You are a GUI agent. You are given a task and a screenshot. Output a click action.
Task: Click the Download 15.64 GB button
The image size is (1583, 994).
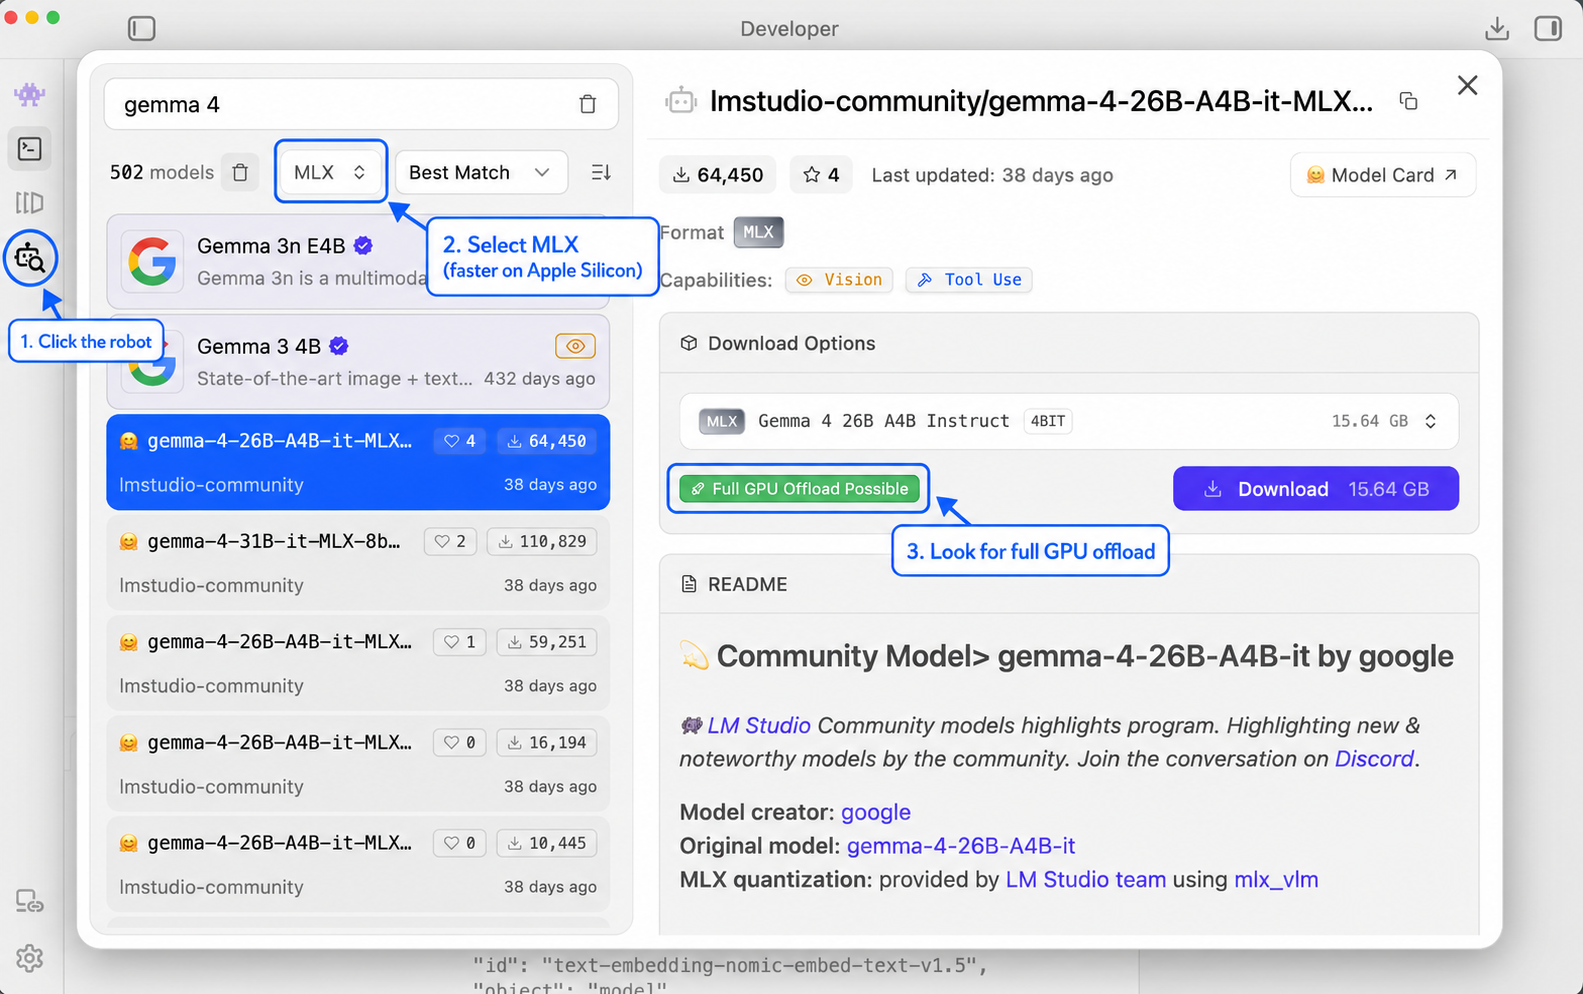tap(1316, 489)
